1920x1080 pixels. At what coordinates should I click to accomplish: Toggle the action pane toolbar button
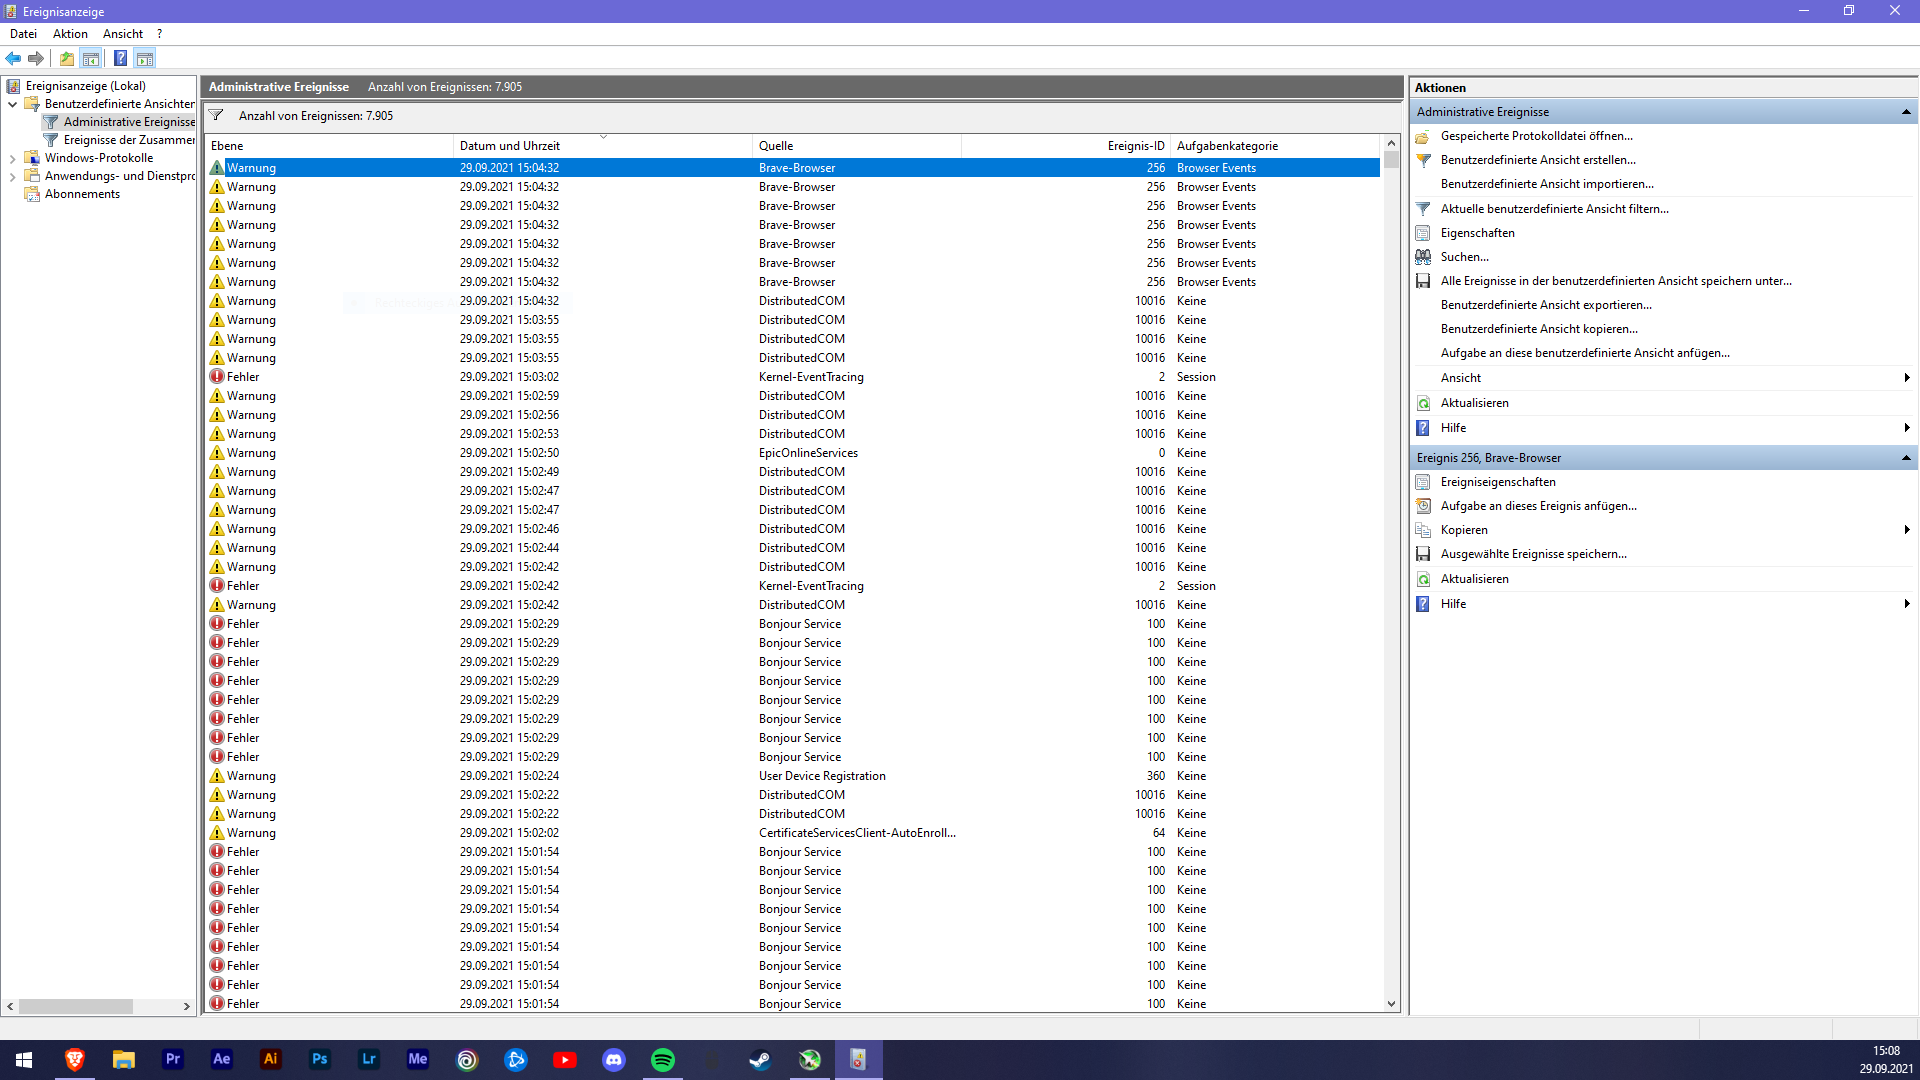(x=145, y=58)
